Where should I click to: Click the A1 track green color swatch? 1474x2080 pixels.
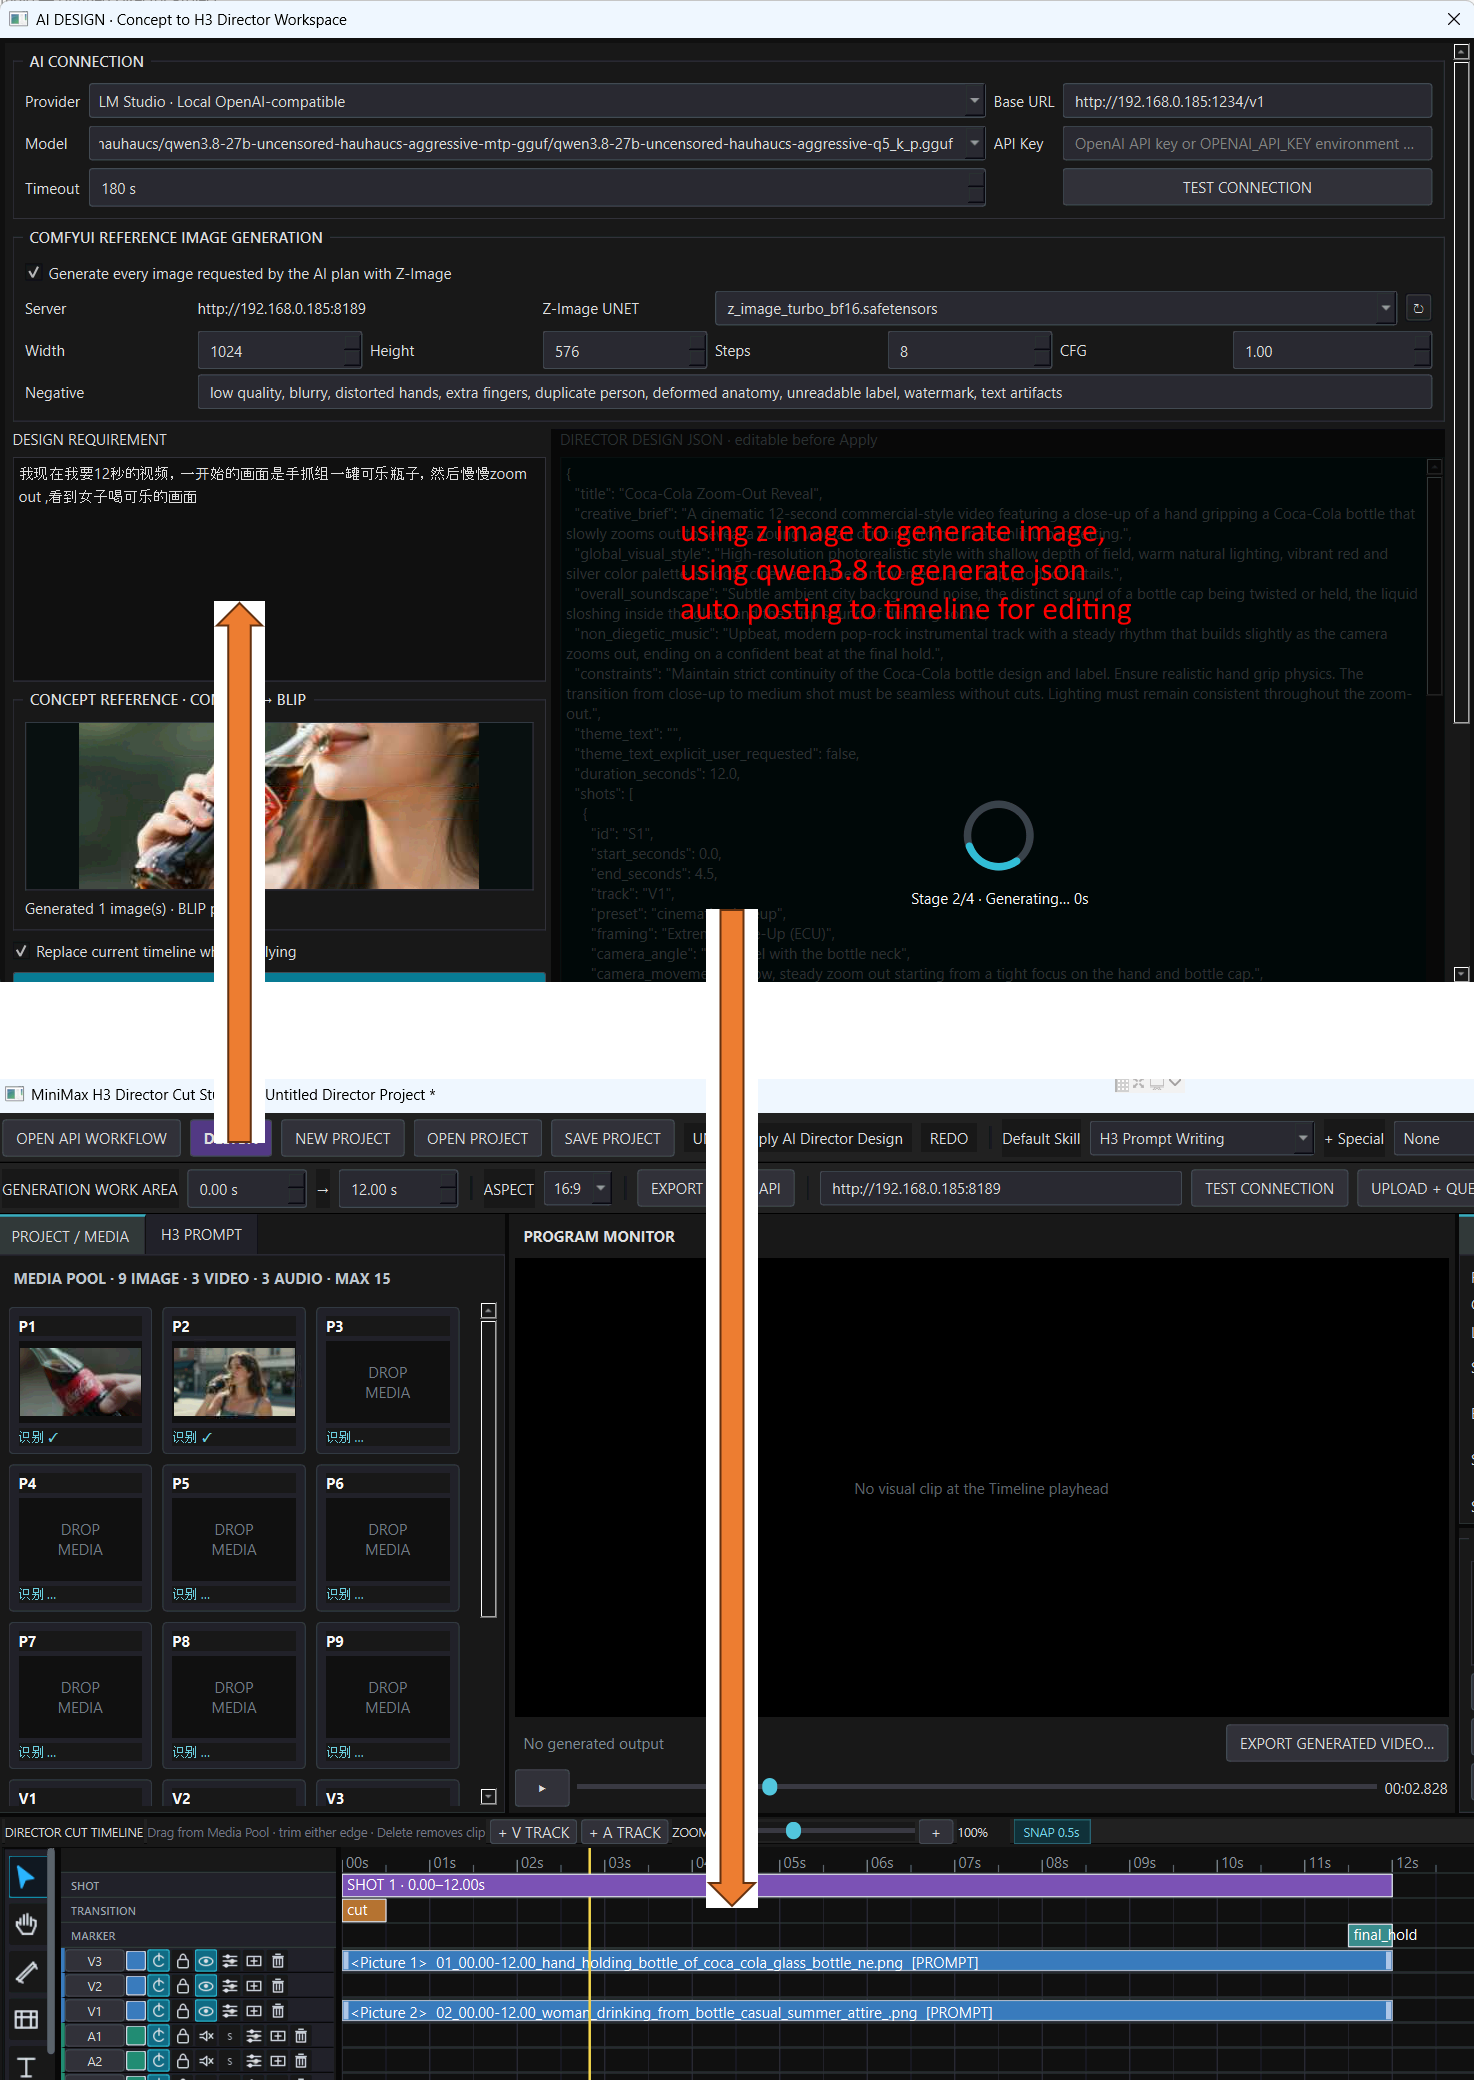tap(135, 2035)
